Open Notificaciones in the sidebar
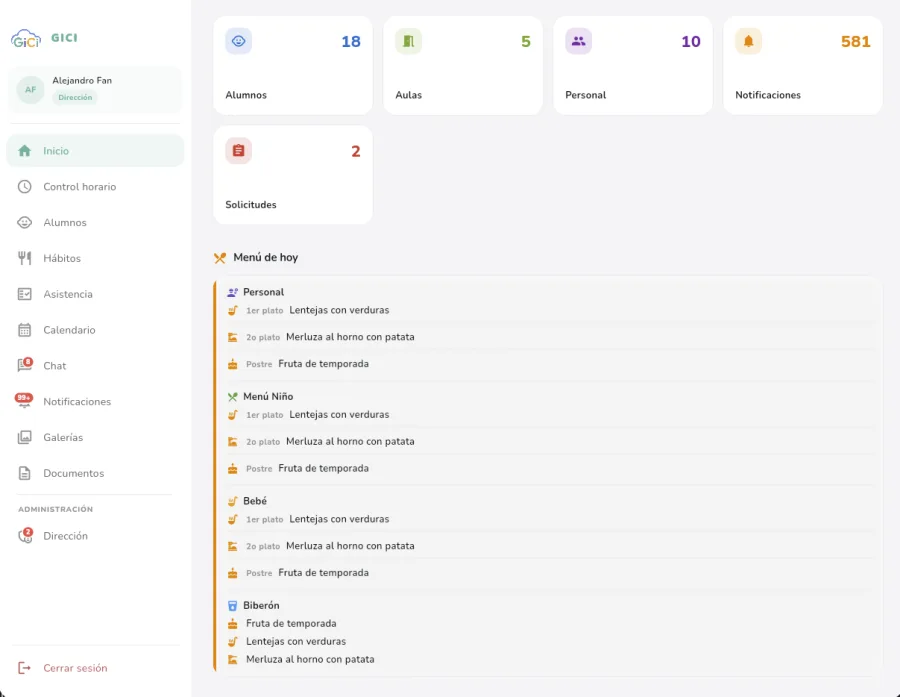This screenshot has width=900, height=697. (95, 401)
